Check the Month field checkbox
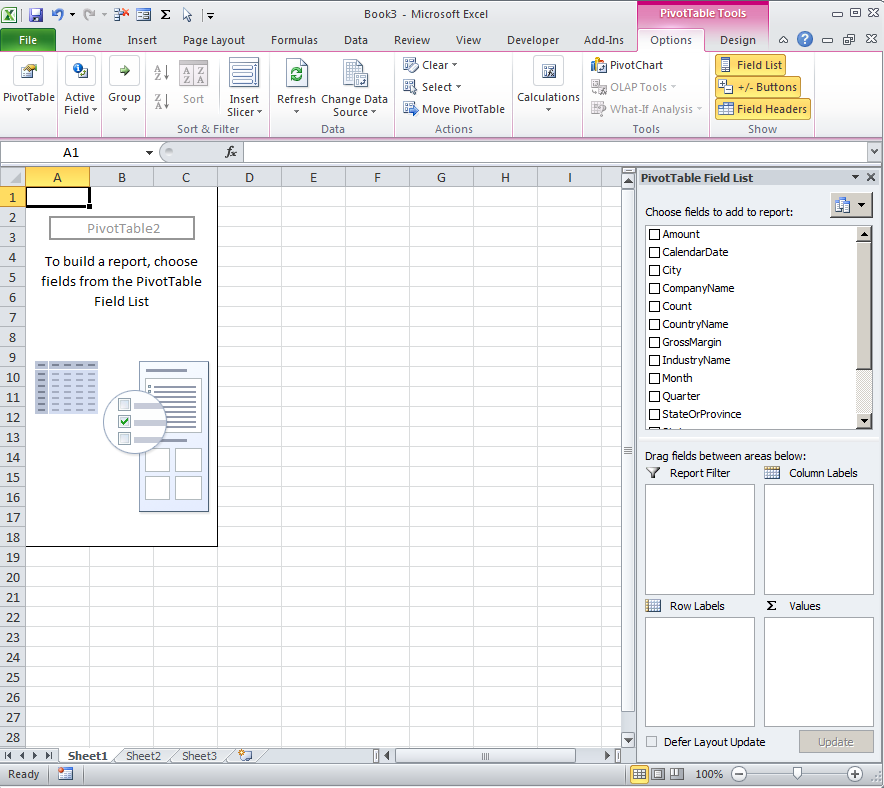 [655, 379]
